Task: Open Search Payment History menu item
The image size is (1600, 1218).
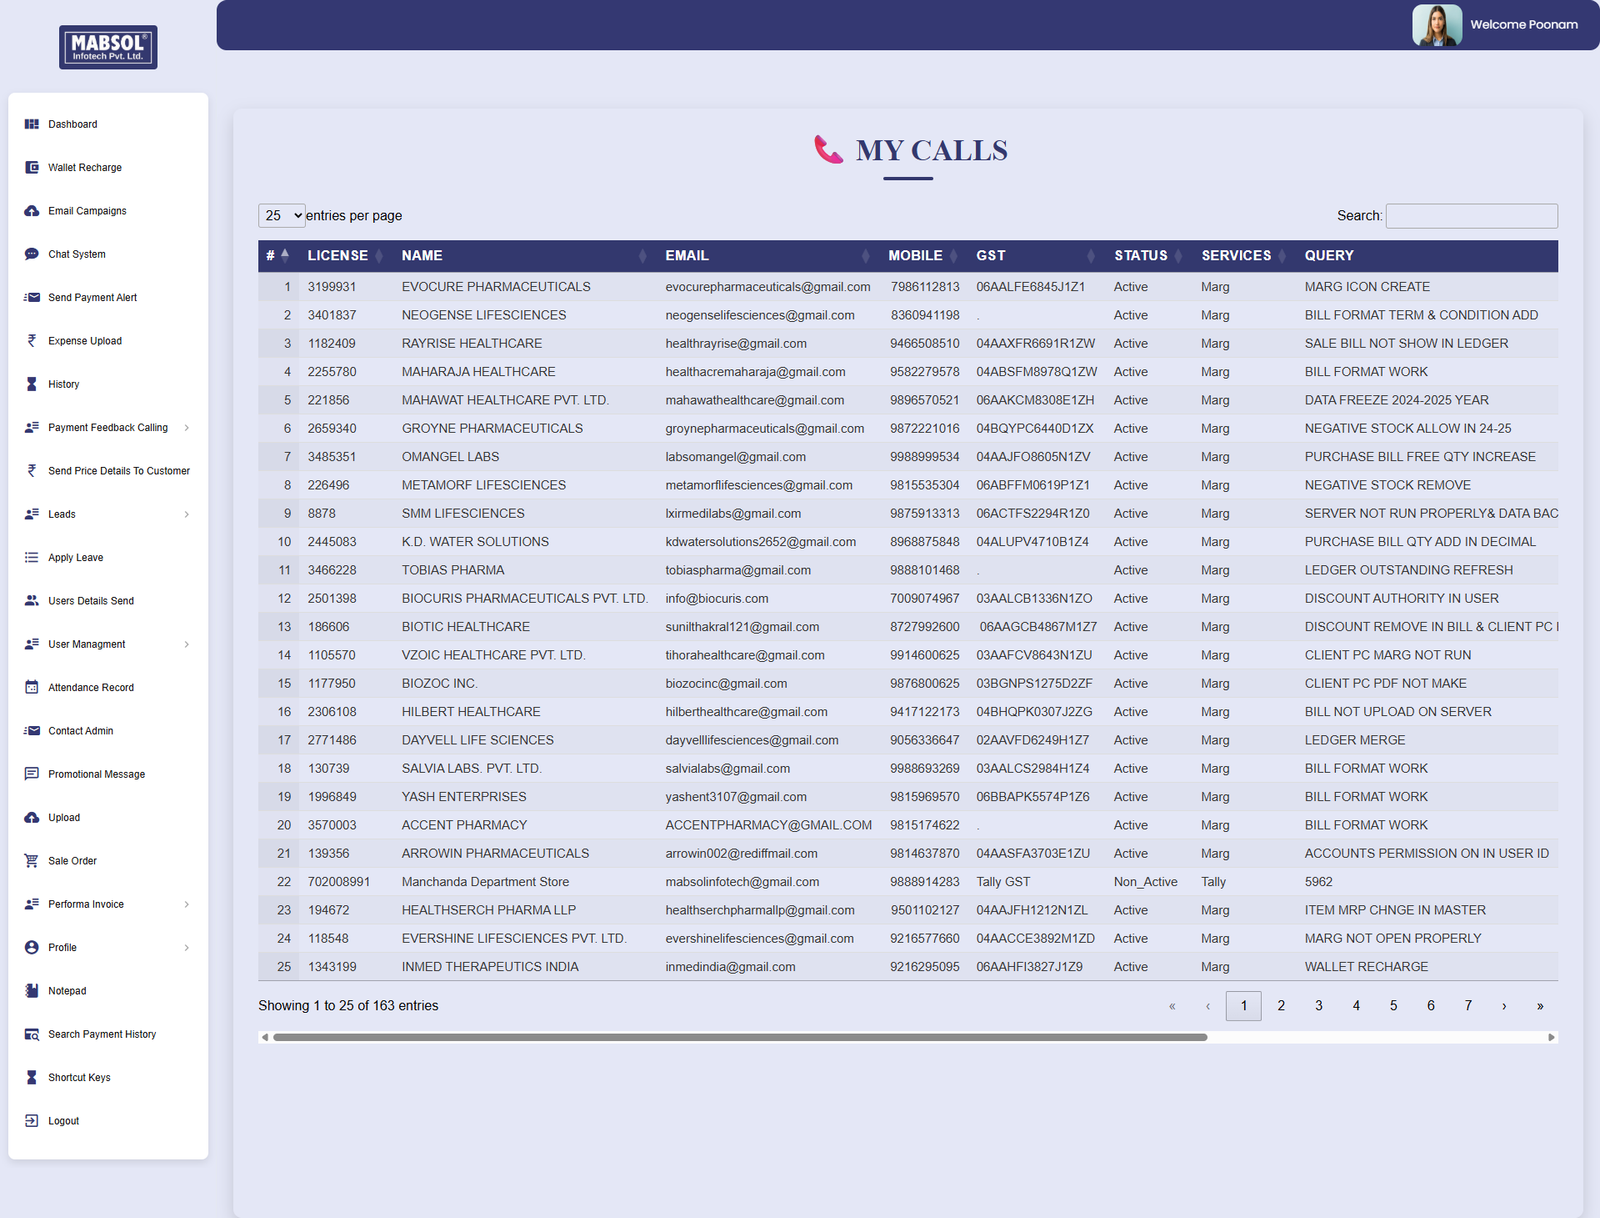Action: pos(102,1035)
